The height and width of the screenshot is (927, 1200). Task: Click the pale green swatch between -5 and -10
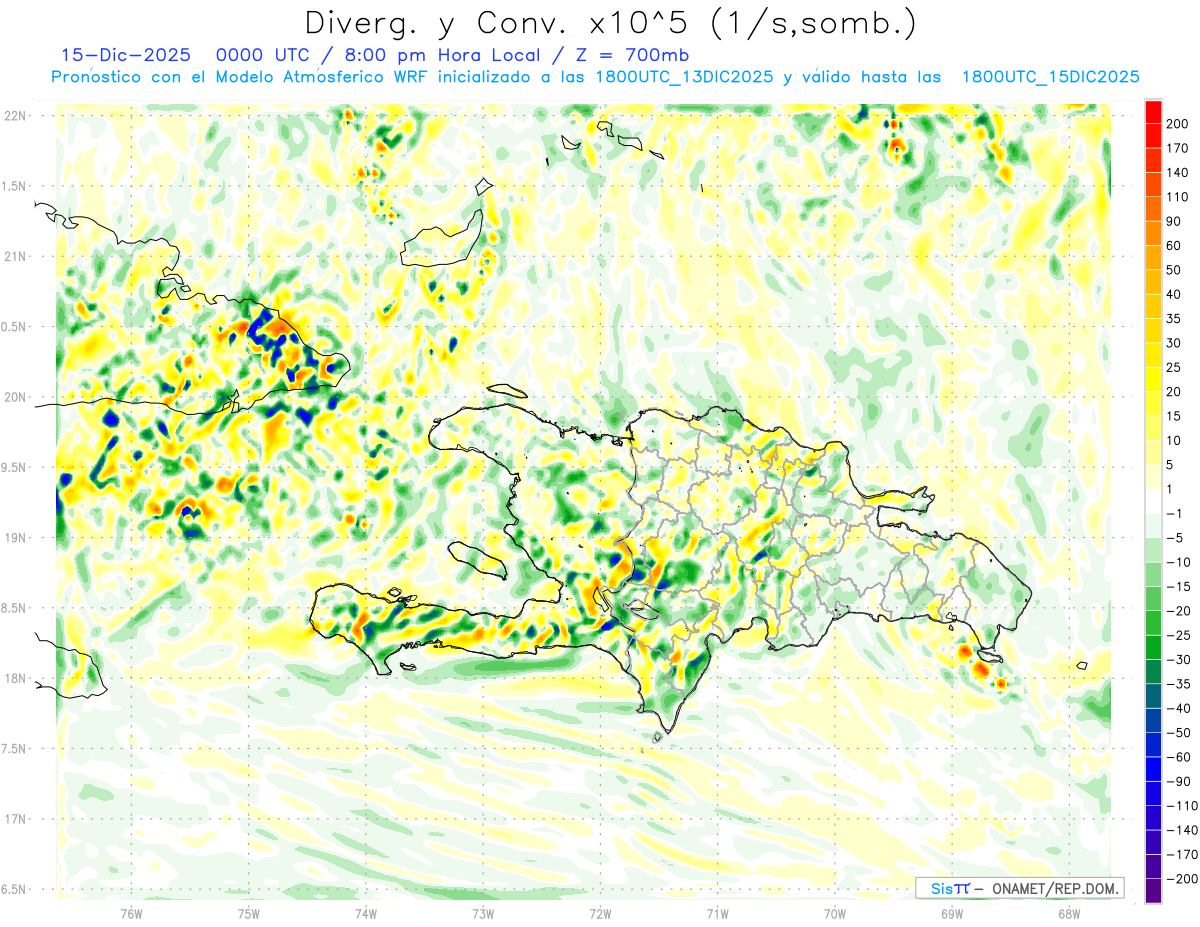pyautogui.click(x=1153, y=550)
